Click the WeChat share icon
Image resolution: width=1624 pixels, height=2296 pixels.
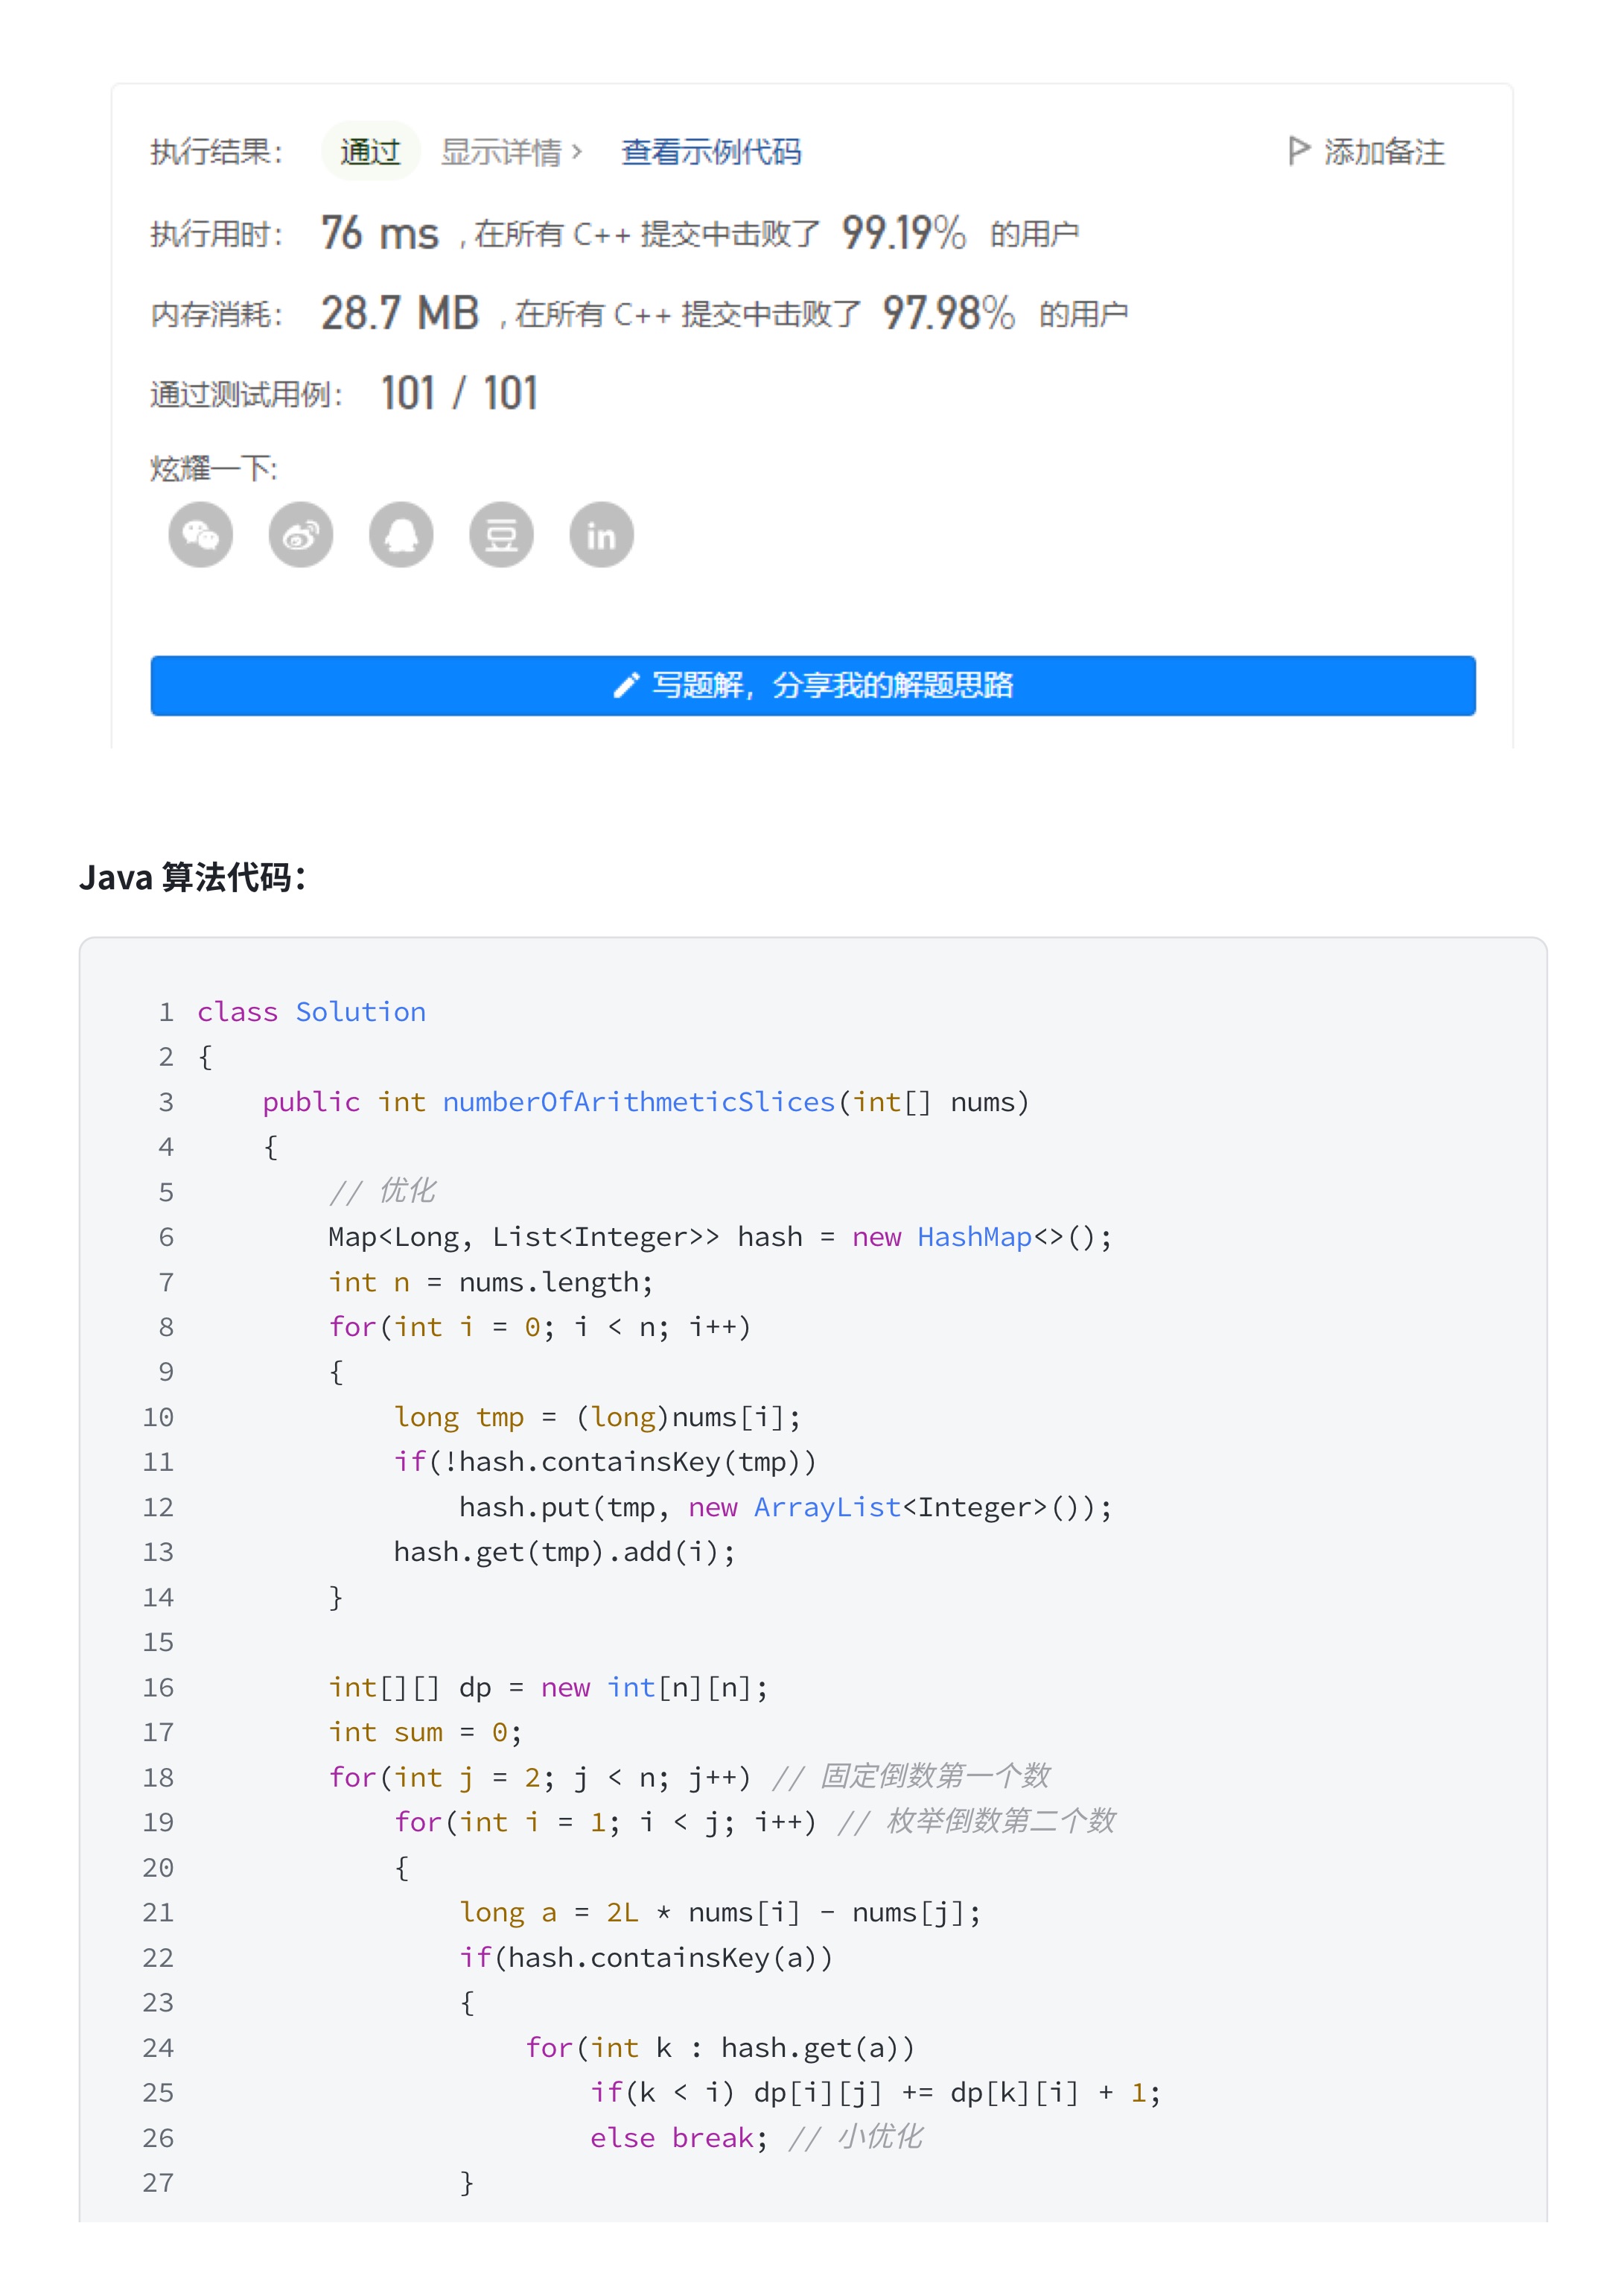tap(200, 535)
